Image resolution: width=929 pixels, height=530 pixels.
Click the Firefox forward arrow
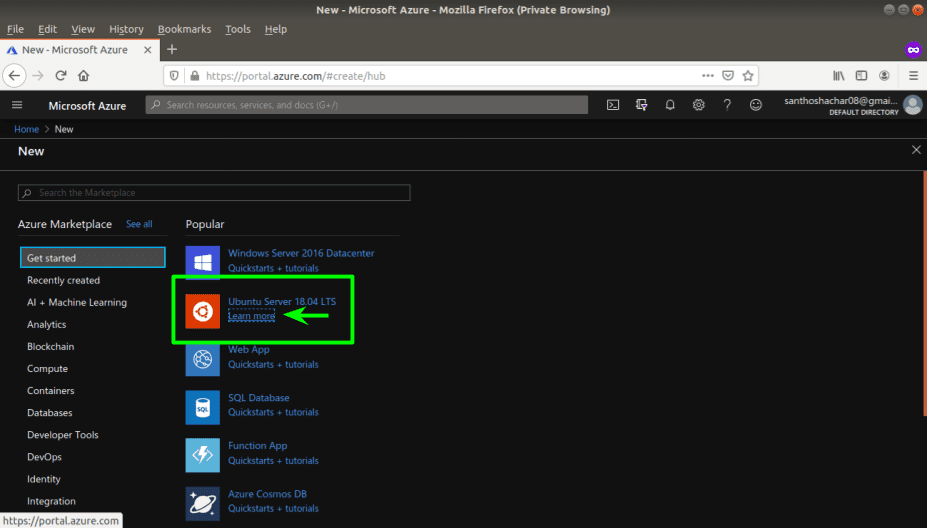pyautogui.click(x=38, y=76)
